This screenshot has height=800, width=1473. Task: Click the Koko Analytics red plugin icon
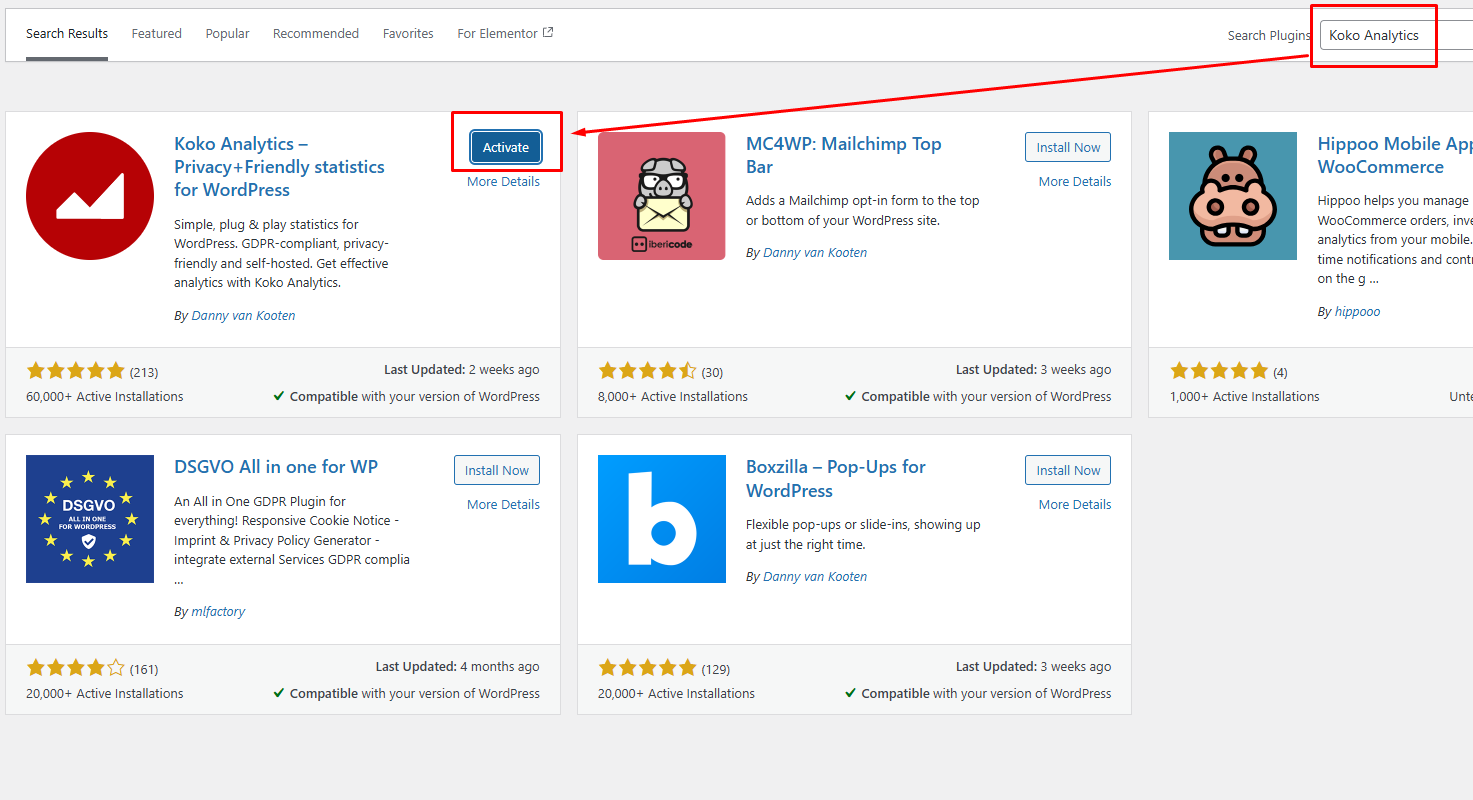point(90,196)
